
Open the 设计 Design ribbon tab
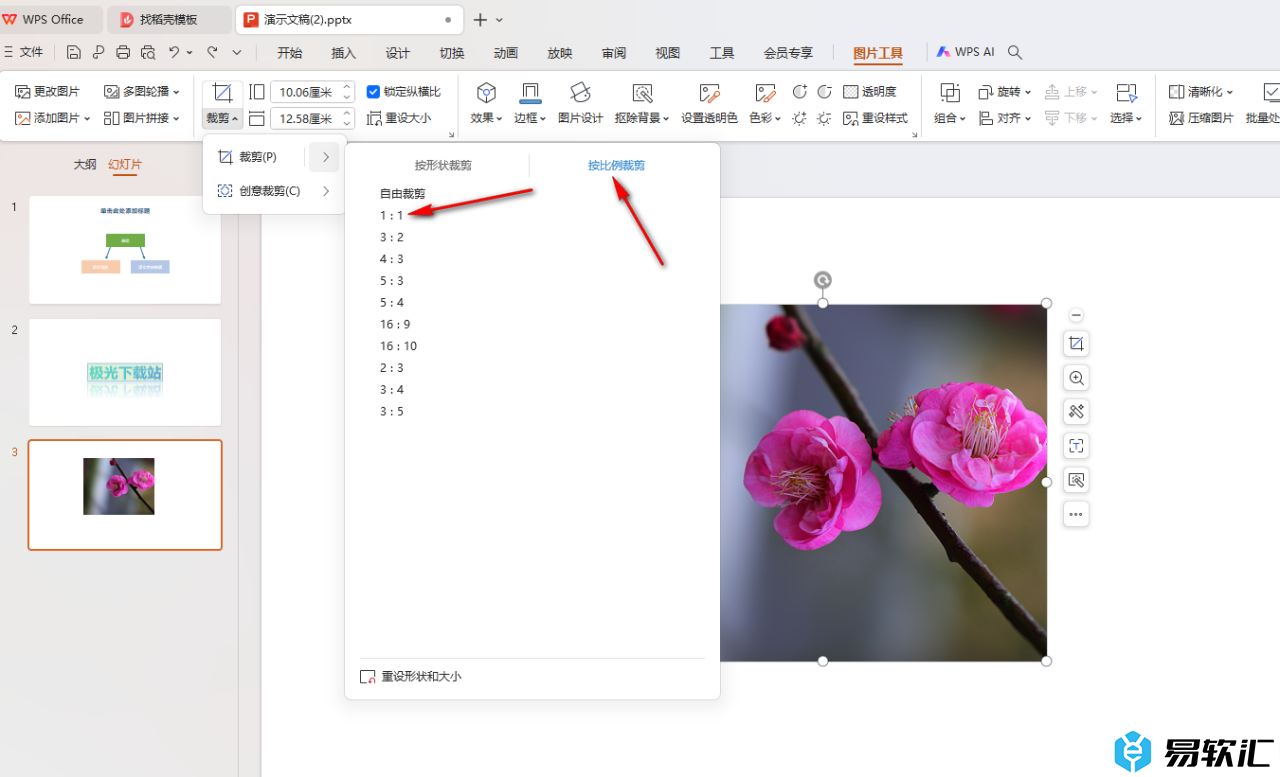point(397,53)
